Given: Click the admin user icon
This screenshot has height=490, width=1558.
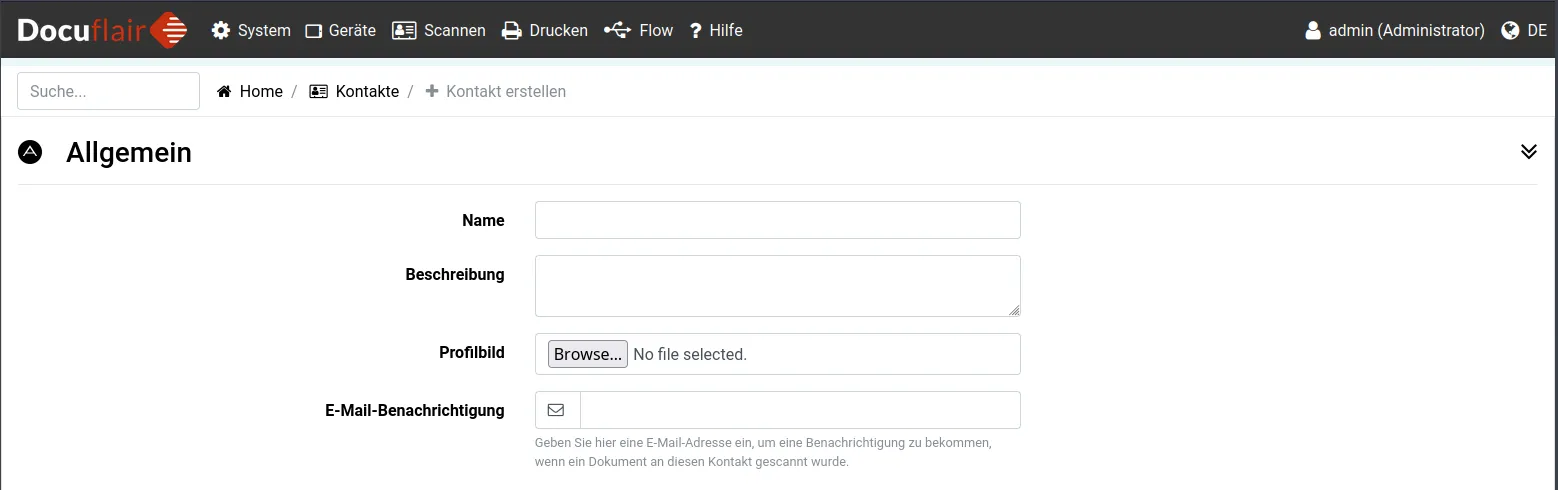Looking at the screenshot, I should click(x=1313, y=31).
